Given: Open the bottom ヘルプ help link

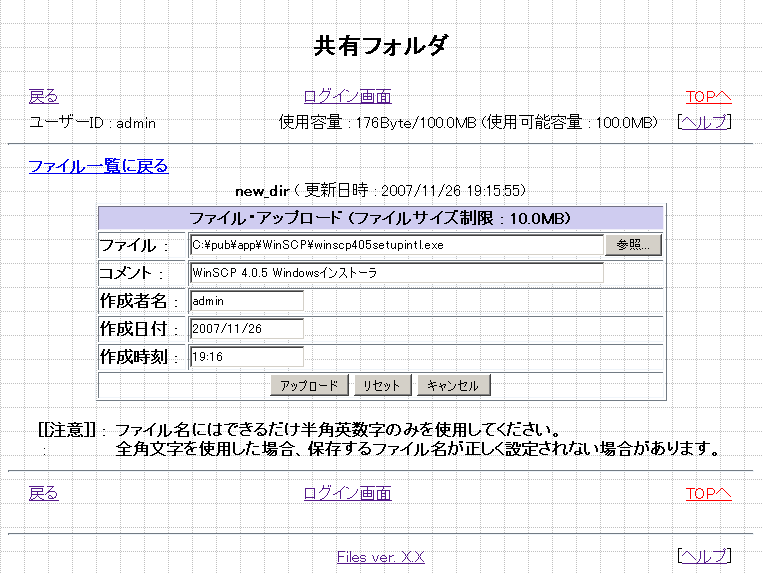Looking at the screenshot, I should pyautogui.click(x=704, y=556).
